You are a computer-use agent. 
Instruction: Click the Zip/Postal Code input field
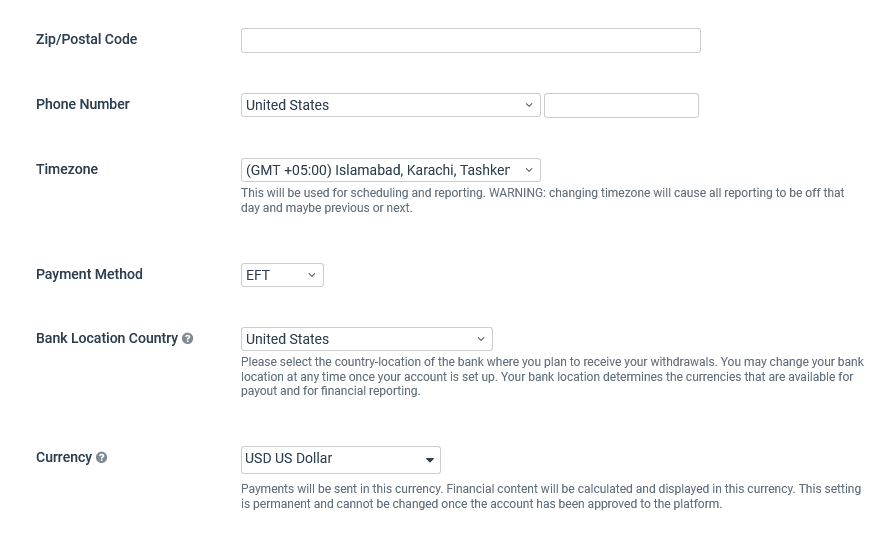pyautogui.click(x=470, y=41)
